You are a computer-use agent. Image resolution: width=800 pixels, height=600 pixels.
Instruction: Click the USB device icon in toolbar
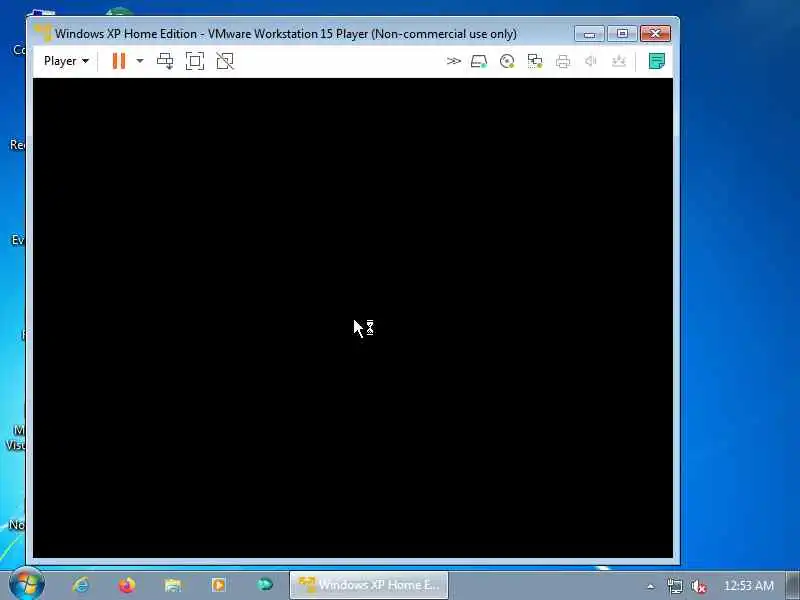point(619,61)
